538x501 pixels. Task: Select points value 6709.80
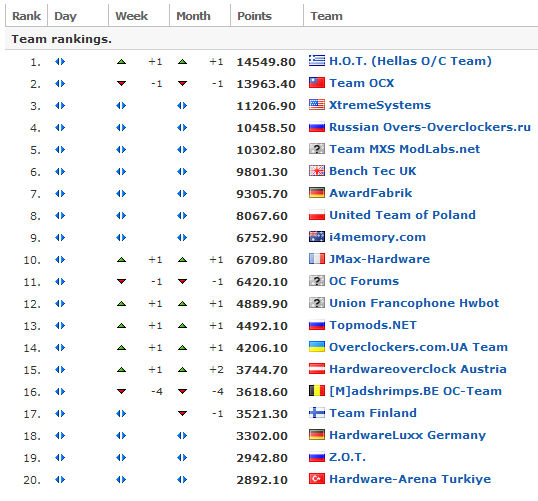tap(262, 260)
